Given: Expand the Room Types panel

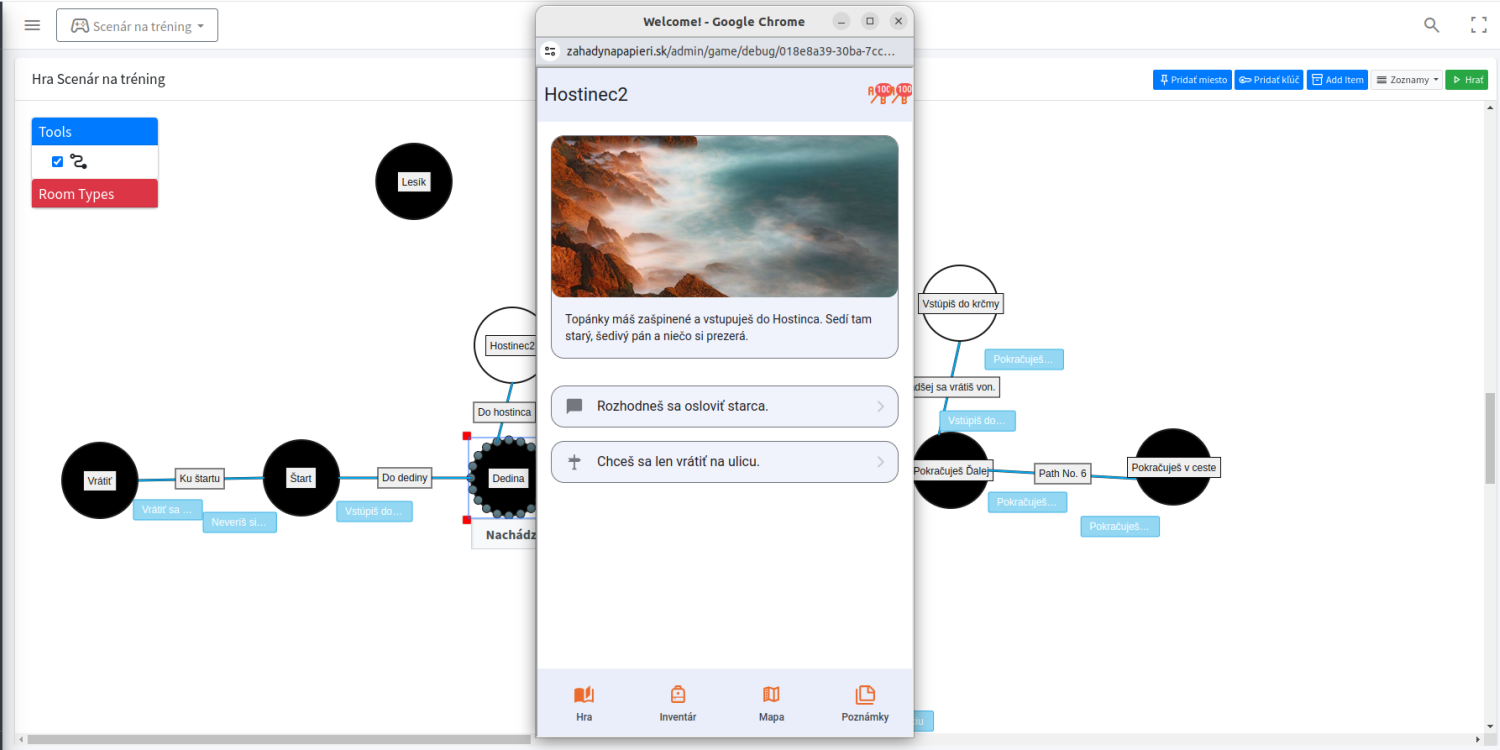Looking at the screenshot, I should tap(95, 194).
